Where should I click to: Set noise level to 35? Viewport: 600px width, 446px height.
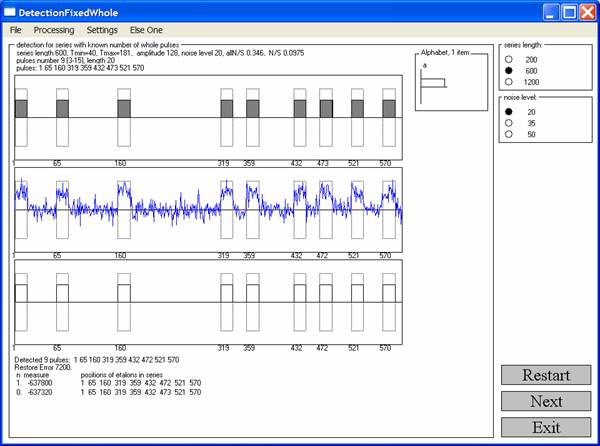tap(509, 123)
